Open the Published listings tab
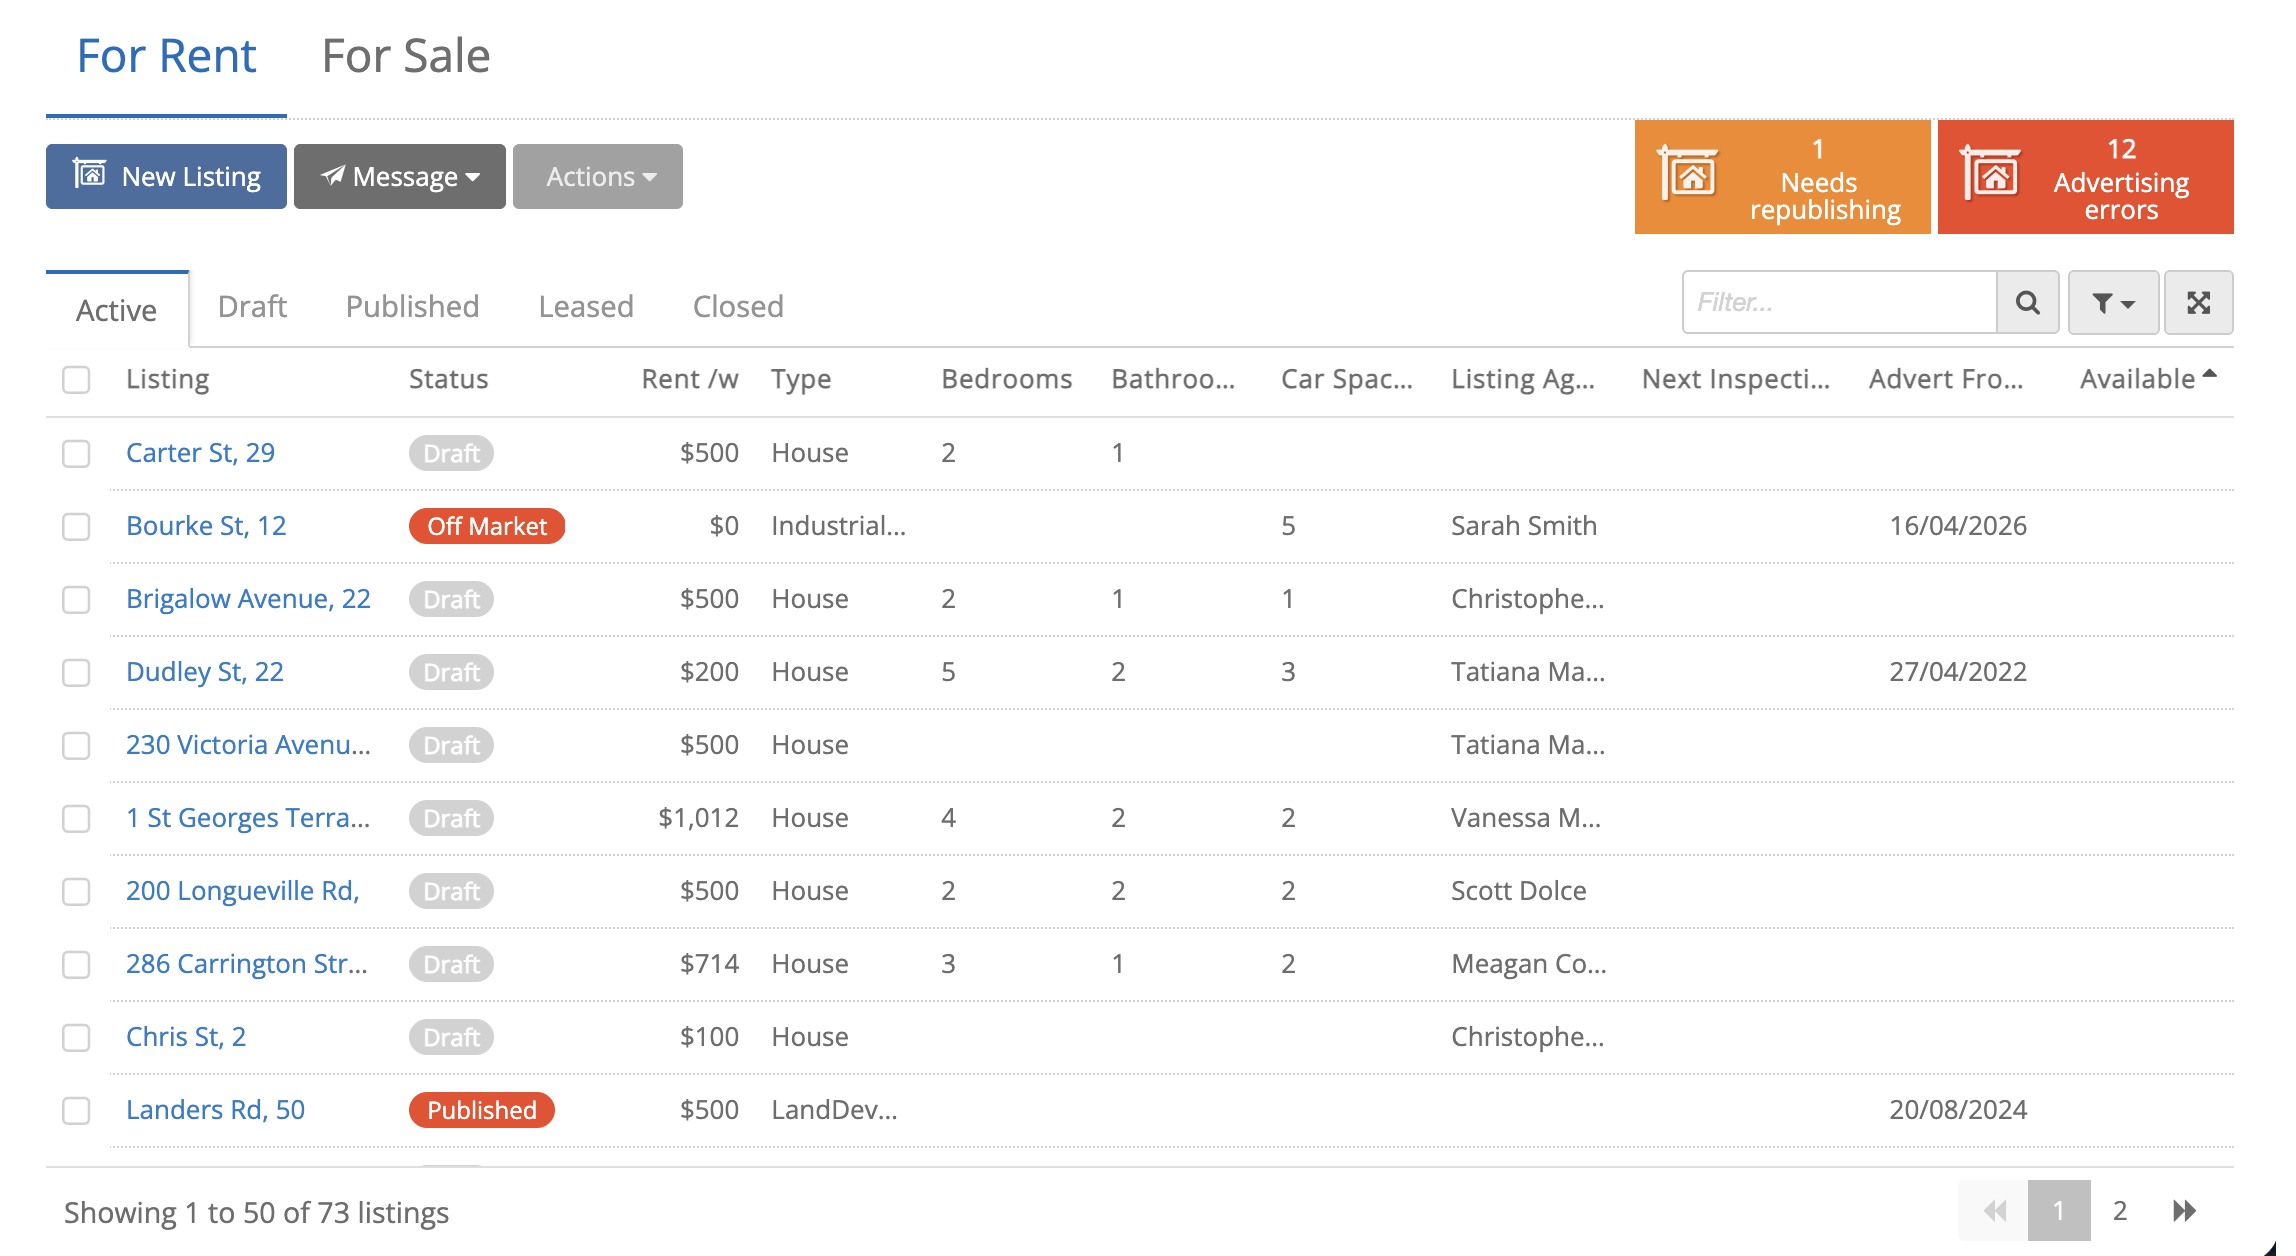Screen dimensions: 2296x1256 point(413,306)
